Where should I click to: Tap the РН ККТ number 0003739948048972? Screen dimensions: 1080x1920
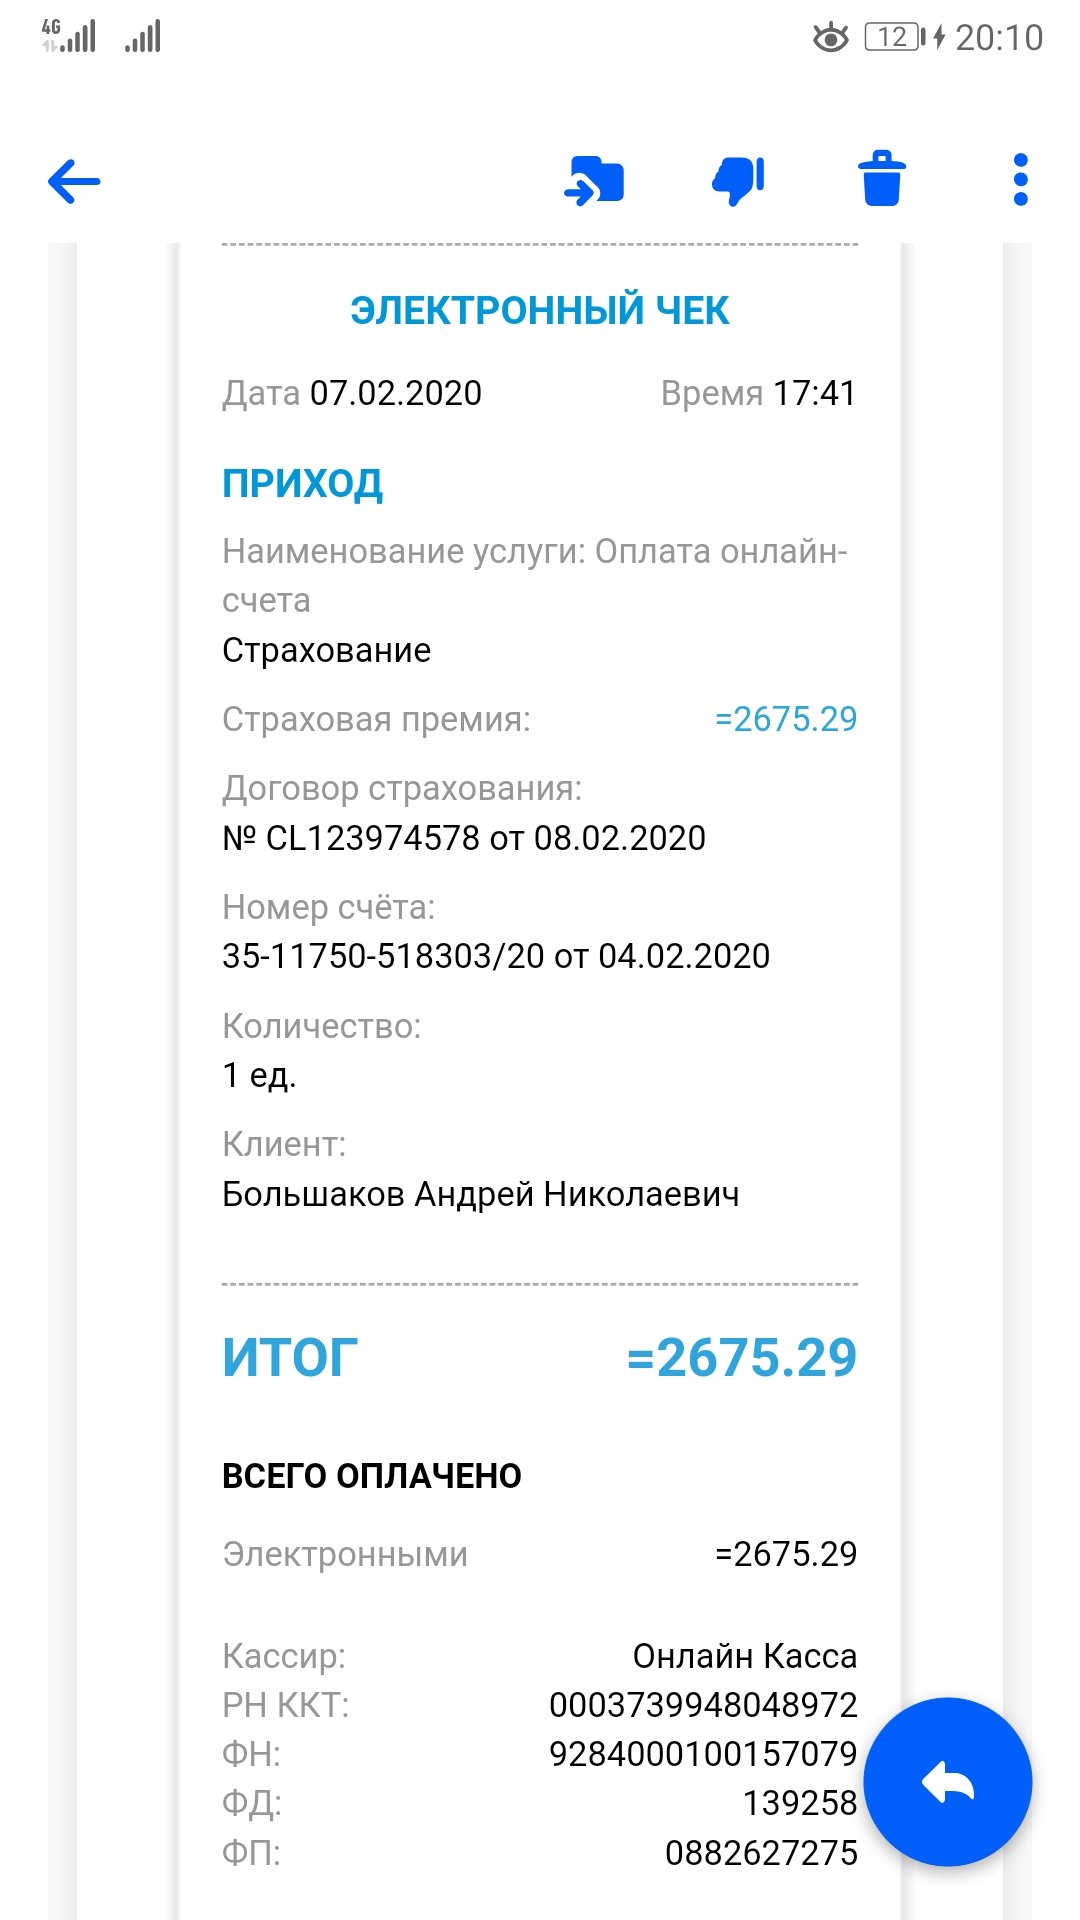tap(703, 1705)
